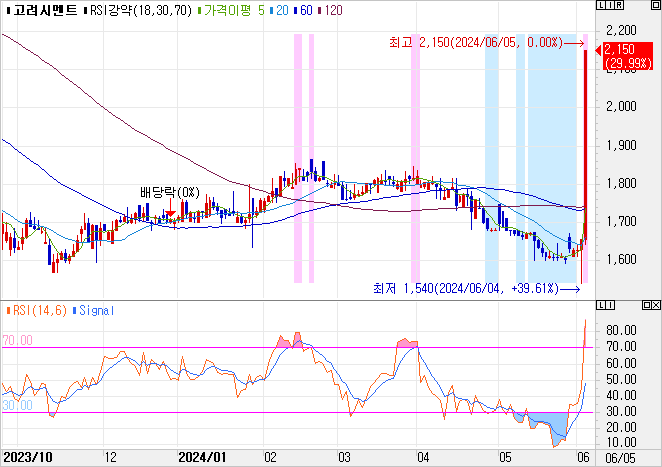Click the tall red candle on 06/05
This screenshot has height=467, width=662.
[x=586, y=144]
